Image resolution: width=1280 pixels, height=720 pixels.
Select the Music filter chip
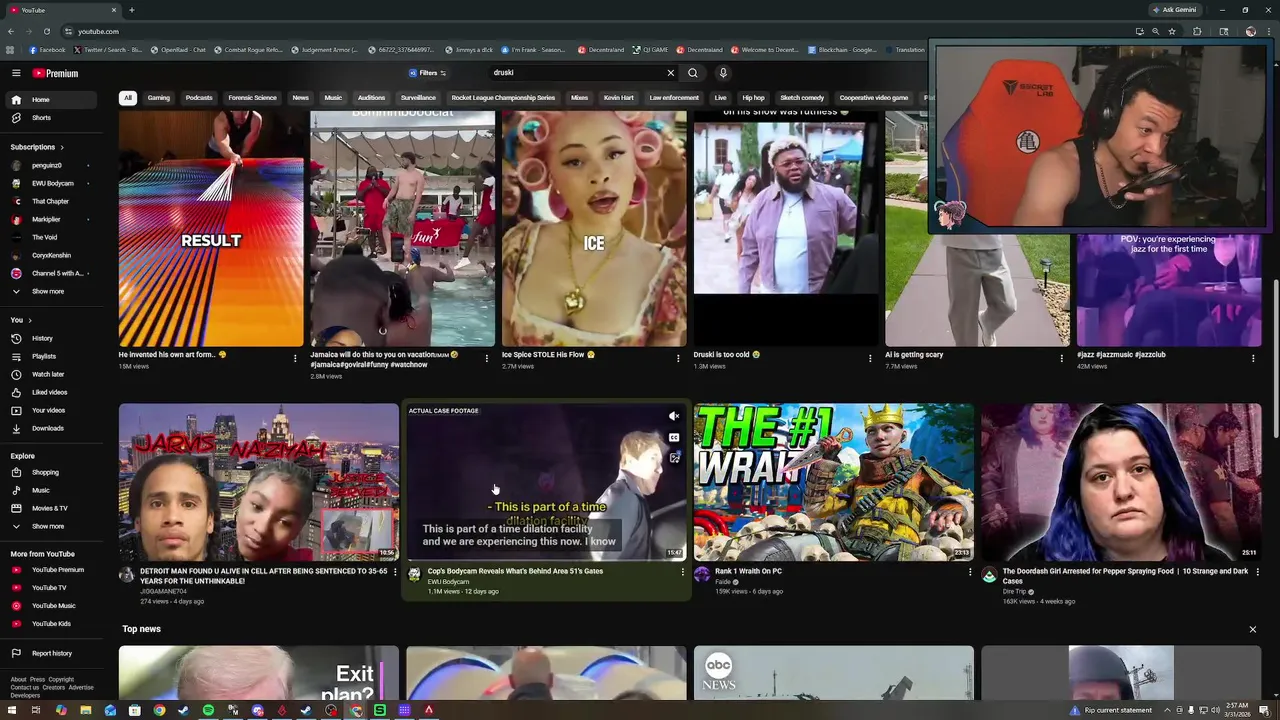333,98
